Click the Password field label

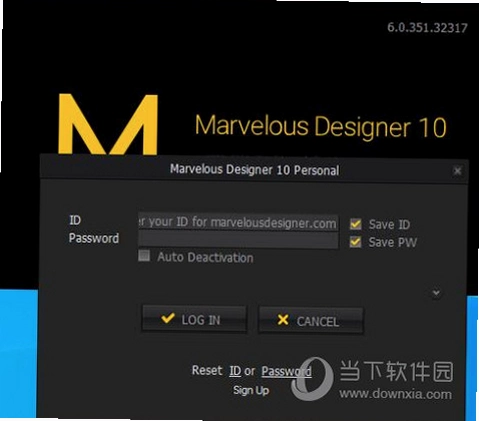point(94,238)
